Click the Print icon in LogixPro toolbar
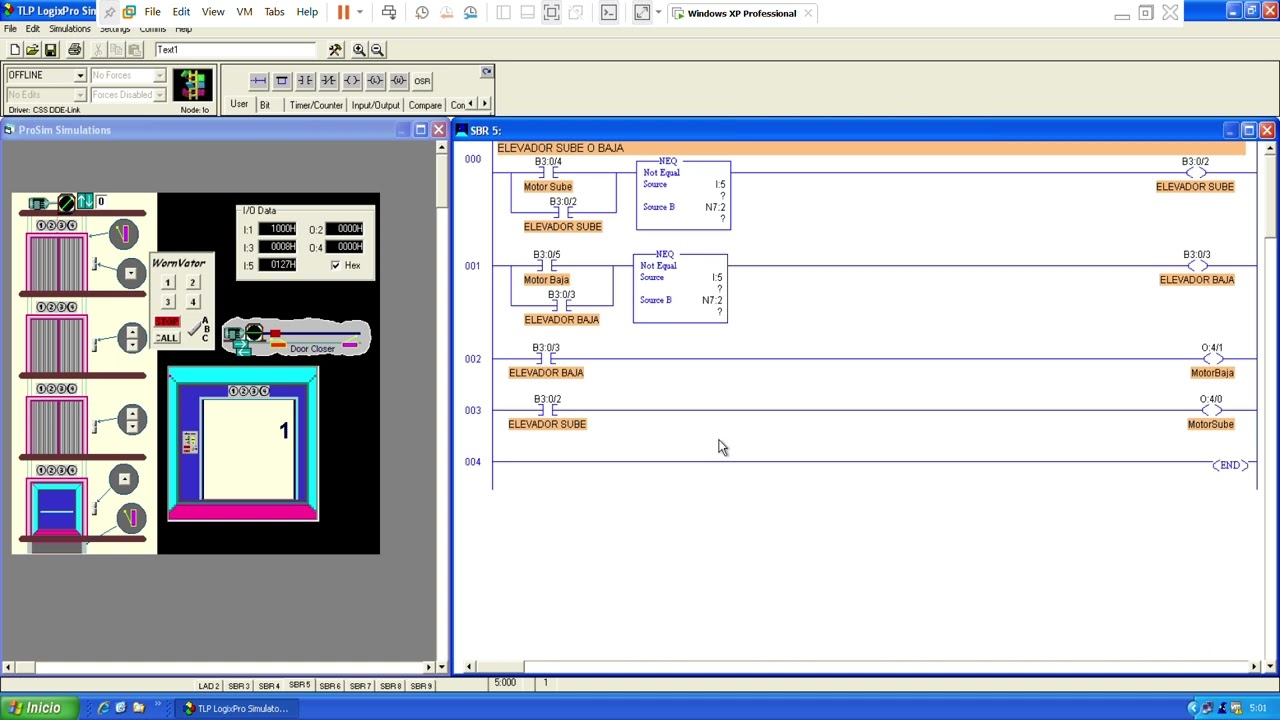Image resolution: width=1280 pixels, height=720 pixels. pyautogui.click(x=75, y=50)
